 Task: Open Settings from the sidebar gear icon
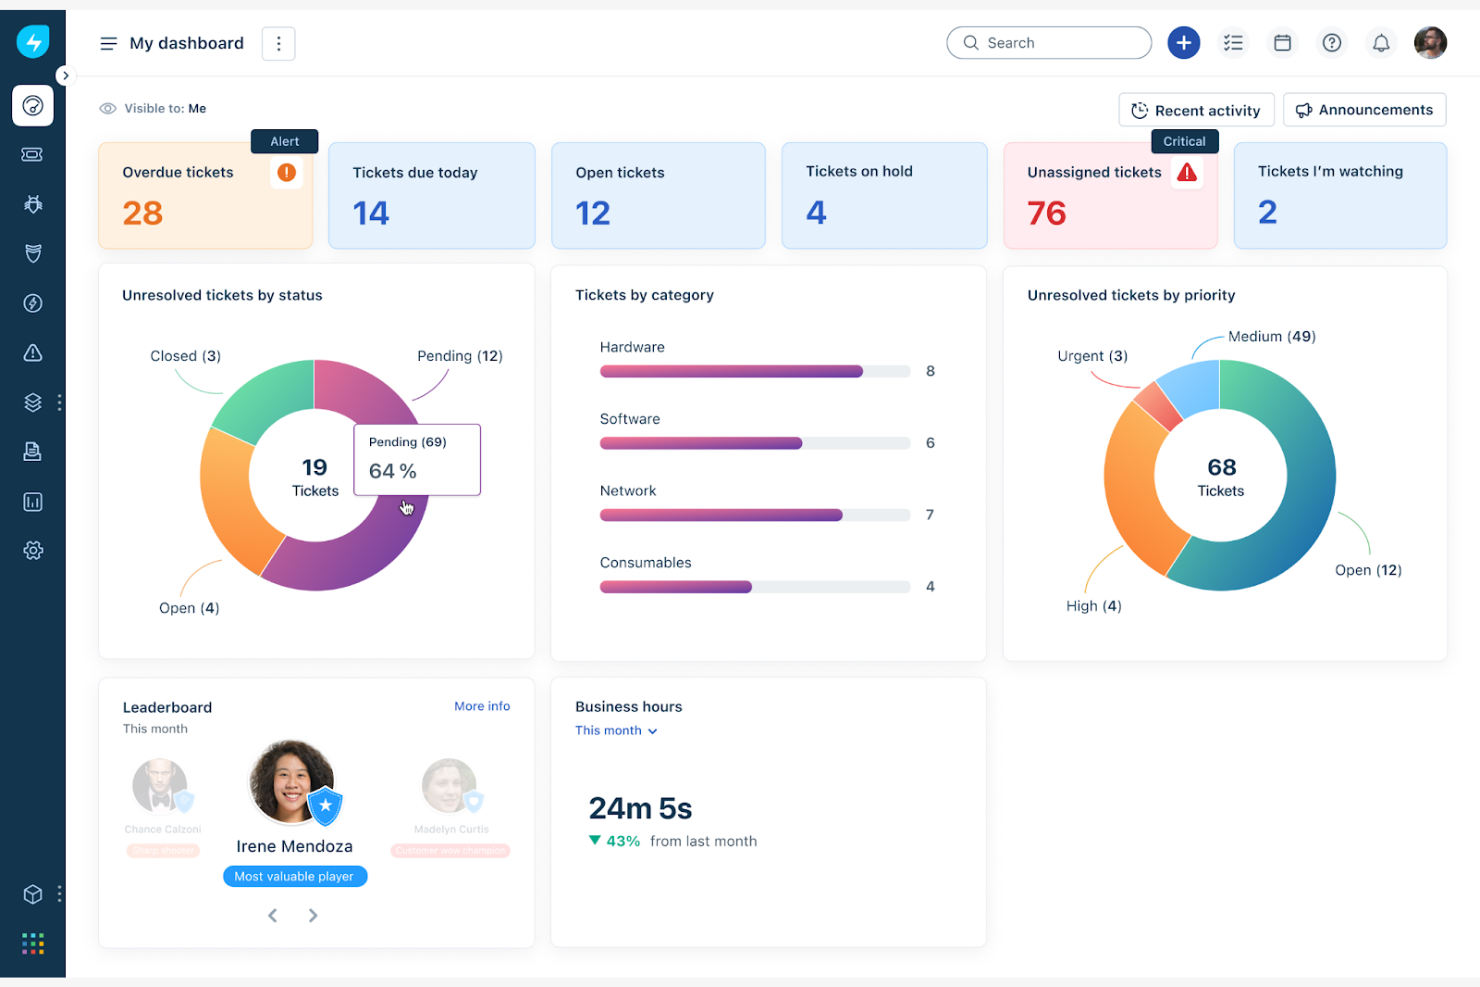[33, 550]
